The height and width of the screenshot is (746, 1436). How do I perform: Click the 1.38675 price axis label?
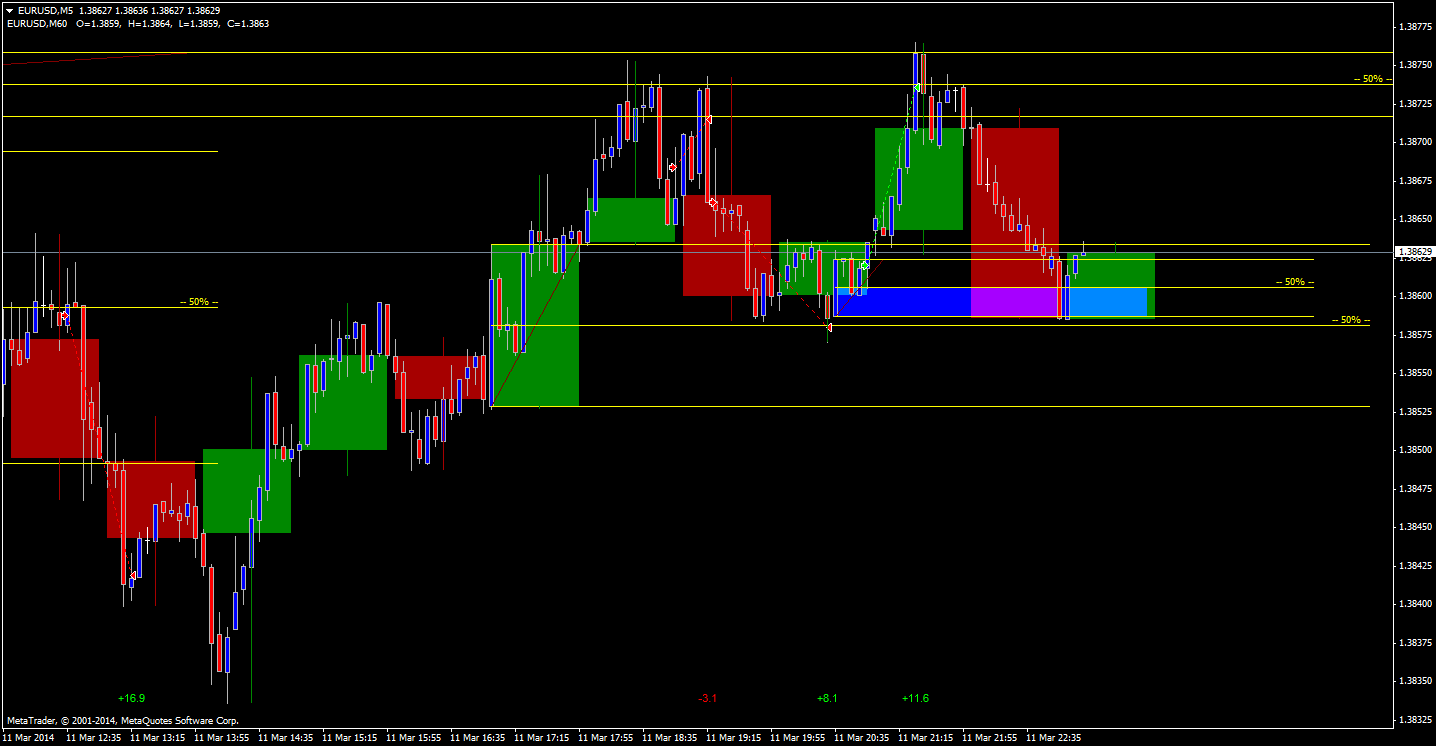[1414, 181]
